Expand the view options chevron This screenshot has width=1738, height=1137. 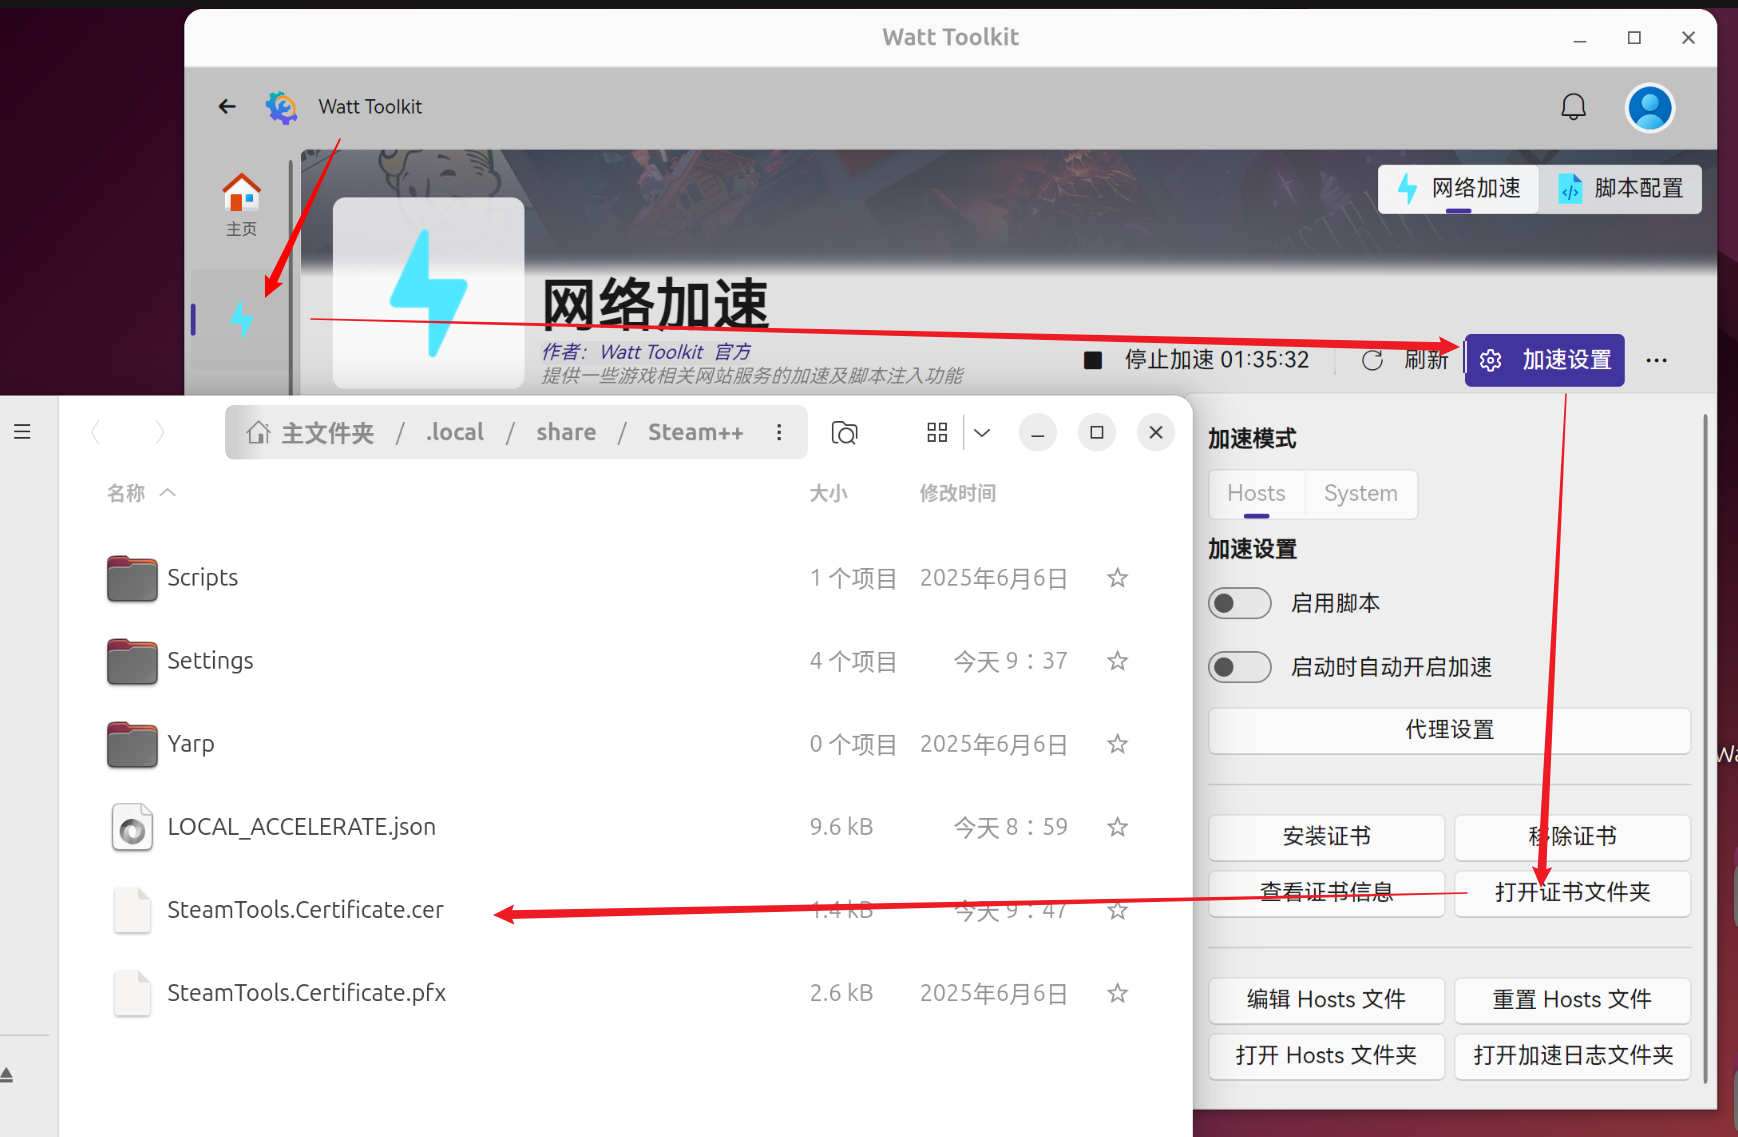tap(982, 432)
